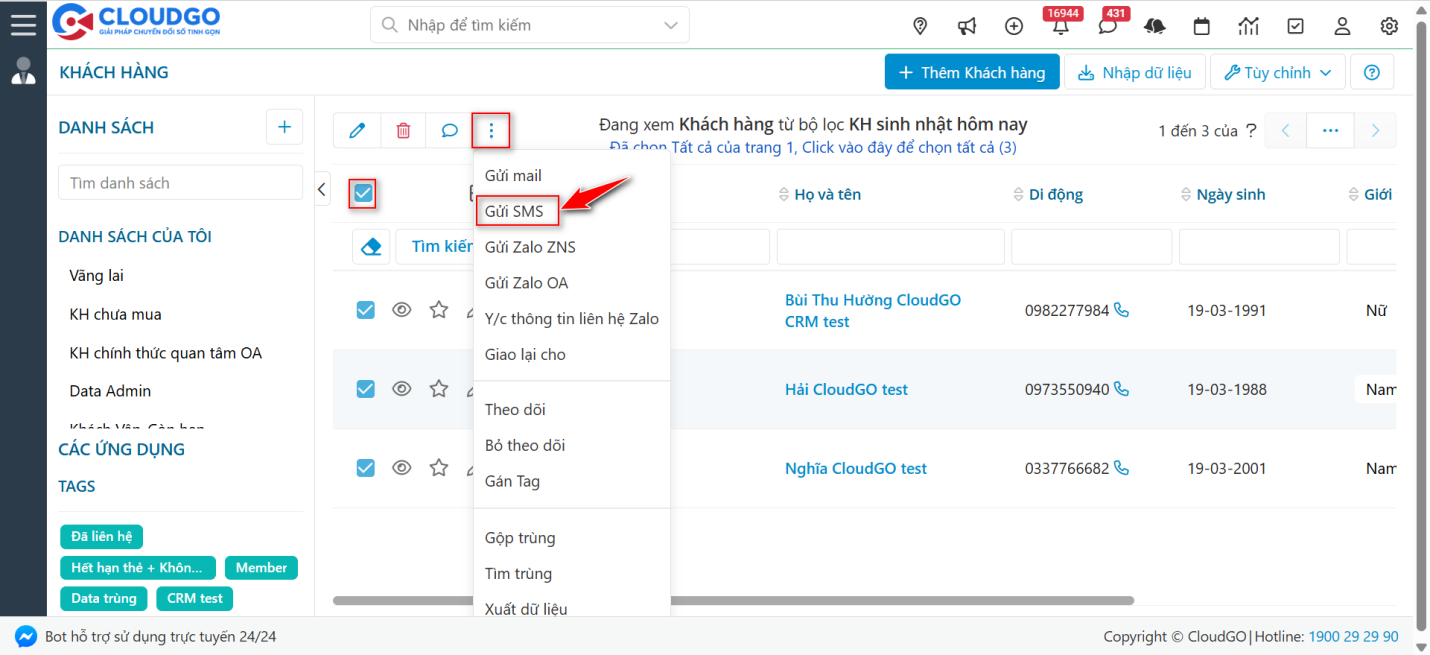This screenshot has height=655, width=1430.
Task: Click the megaphone campaign icon in the header
Action: [x=966, y=26]
